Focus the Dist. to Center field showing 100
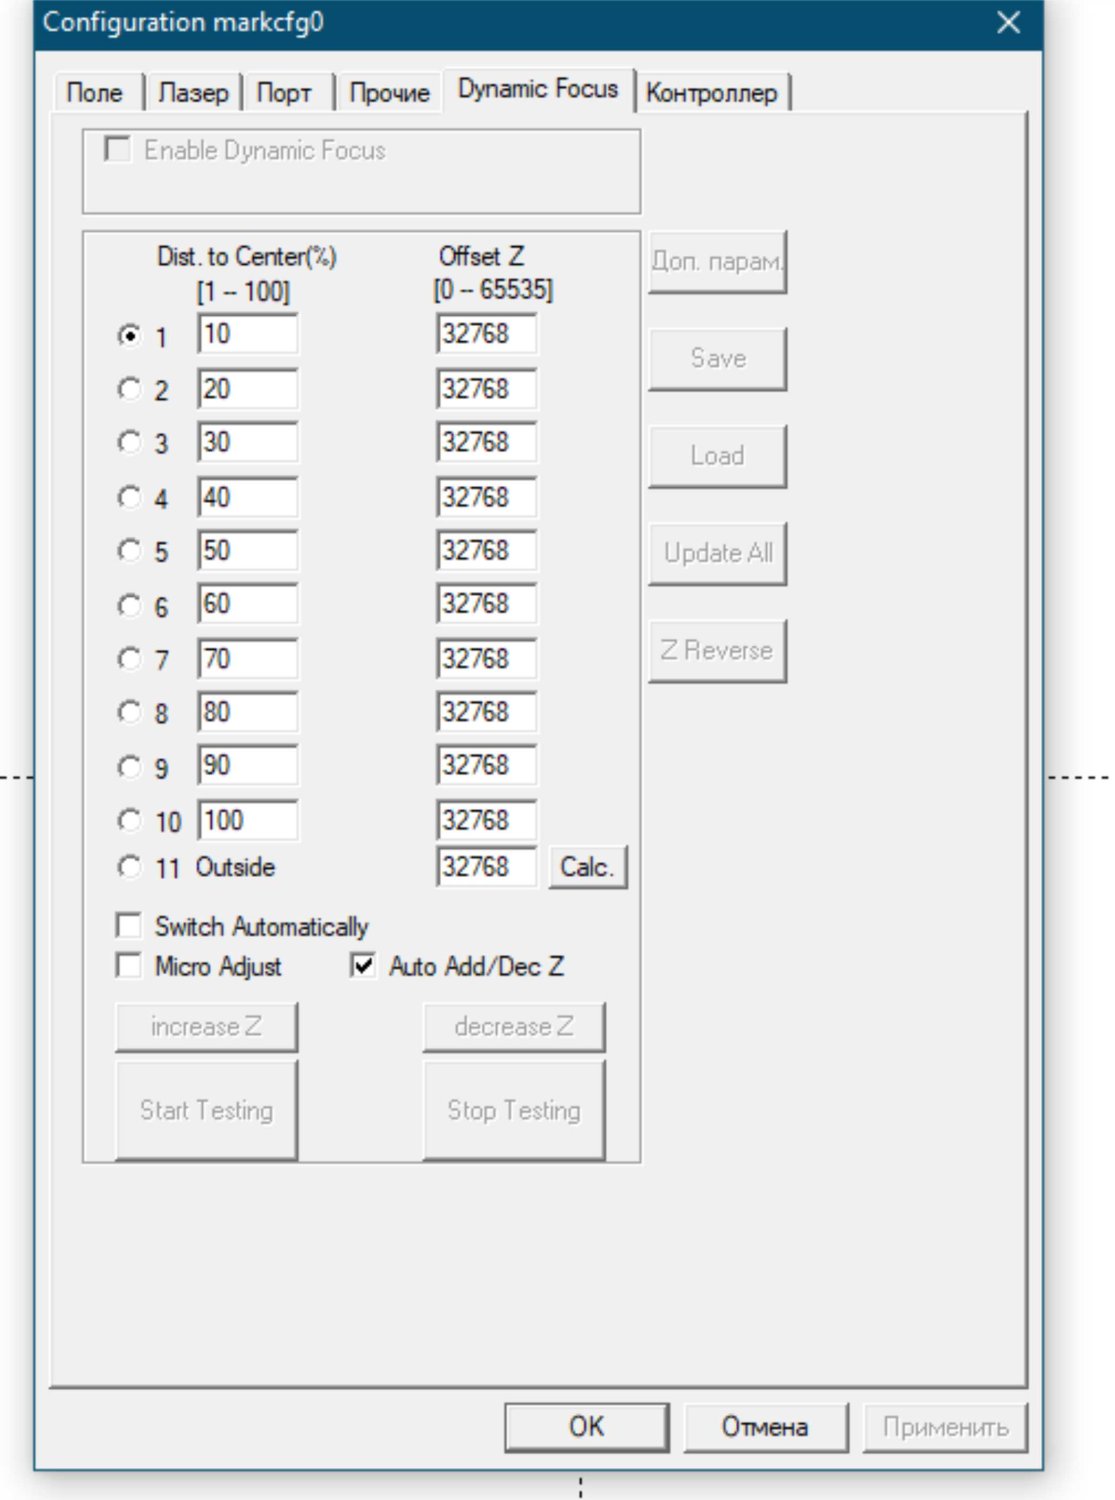 [x=247, y=821]
